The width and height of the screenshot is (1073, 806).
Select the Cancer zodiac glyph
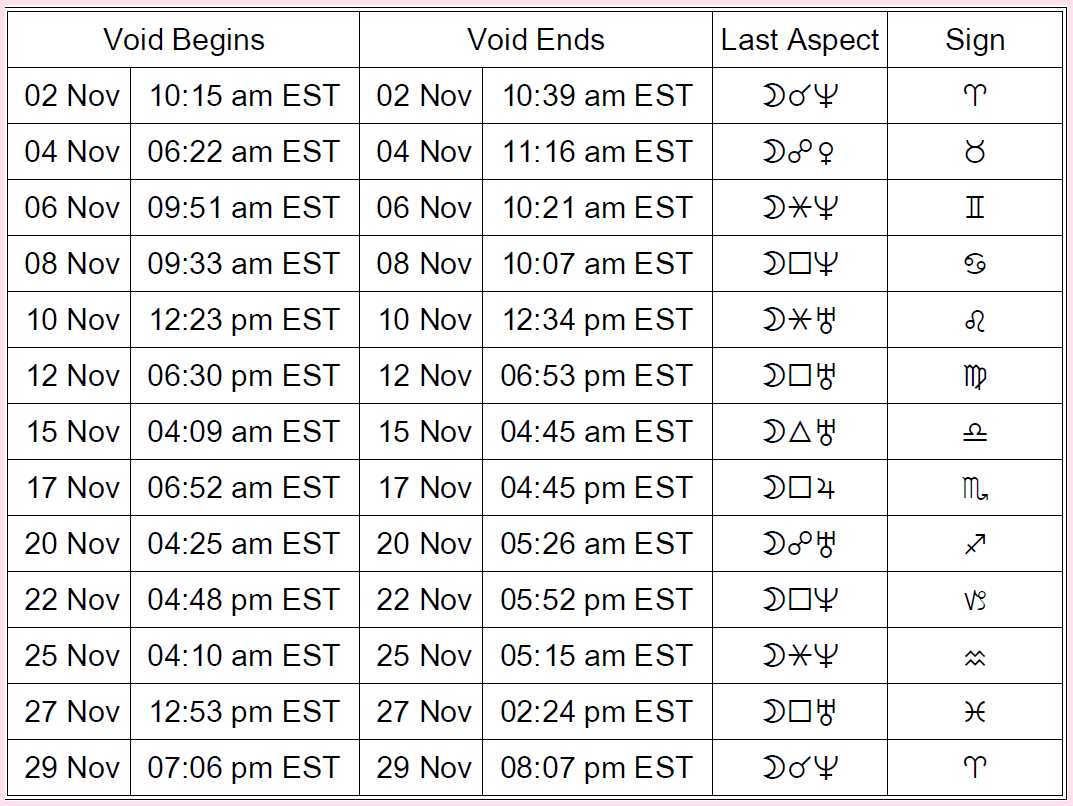(x=975, y=264)
